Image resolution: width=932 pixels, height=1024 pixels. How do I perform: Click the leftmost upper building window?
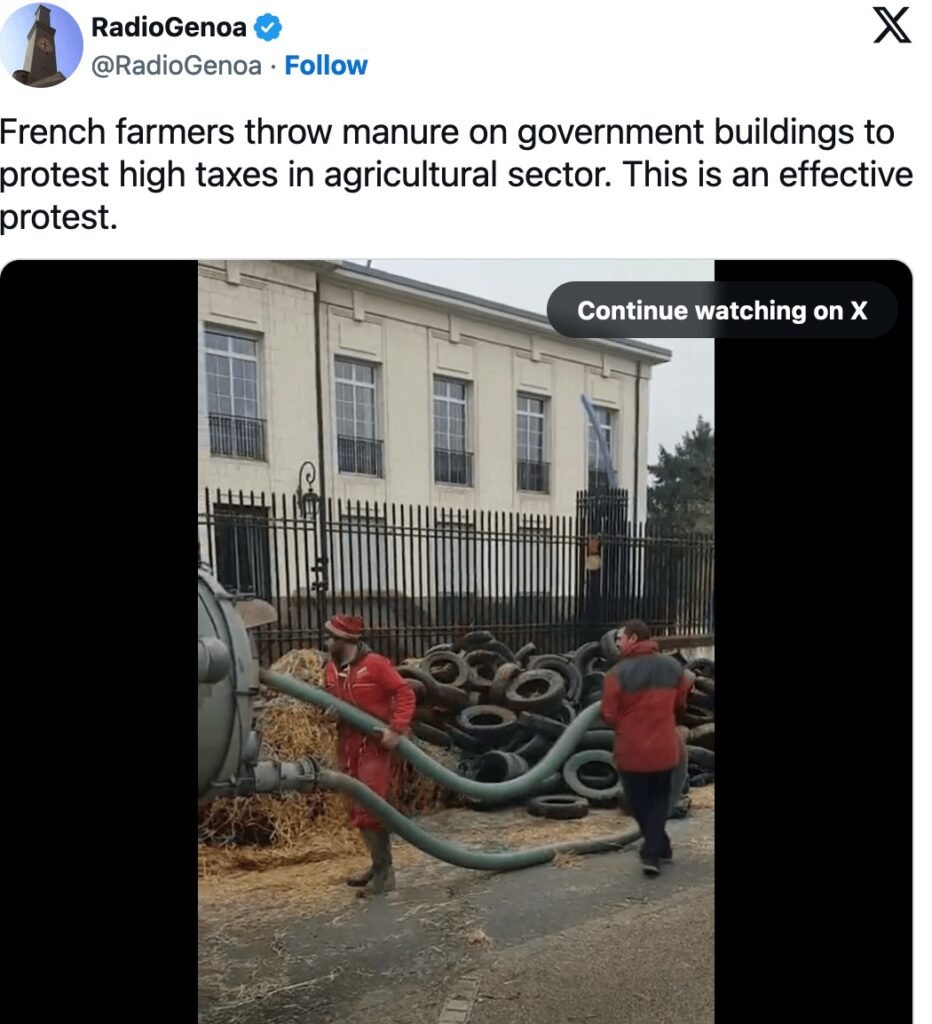coord(235,393)
